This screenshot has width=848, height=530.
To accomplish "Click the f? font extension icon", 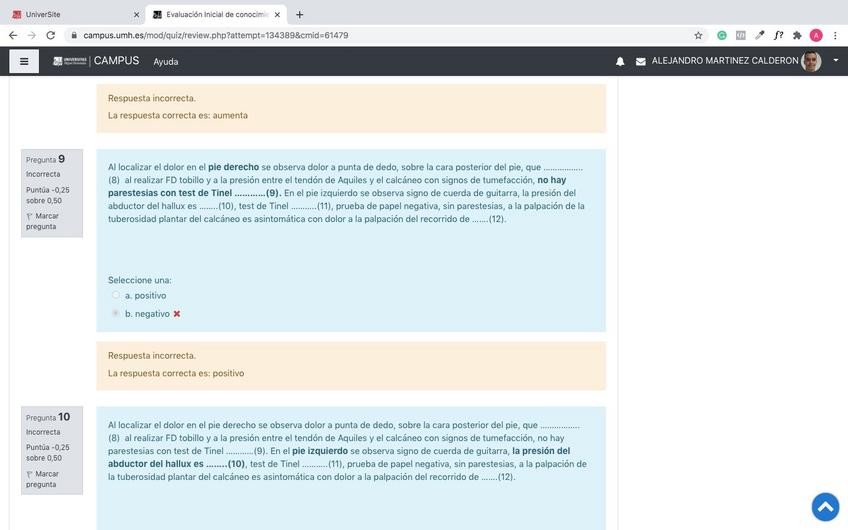I will point(778,35).
